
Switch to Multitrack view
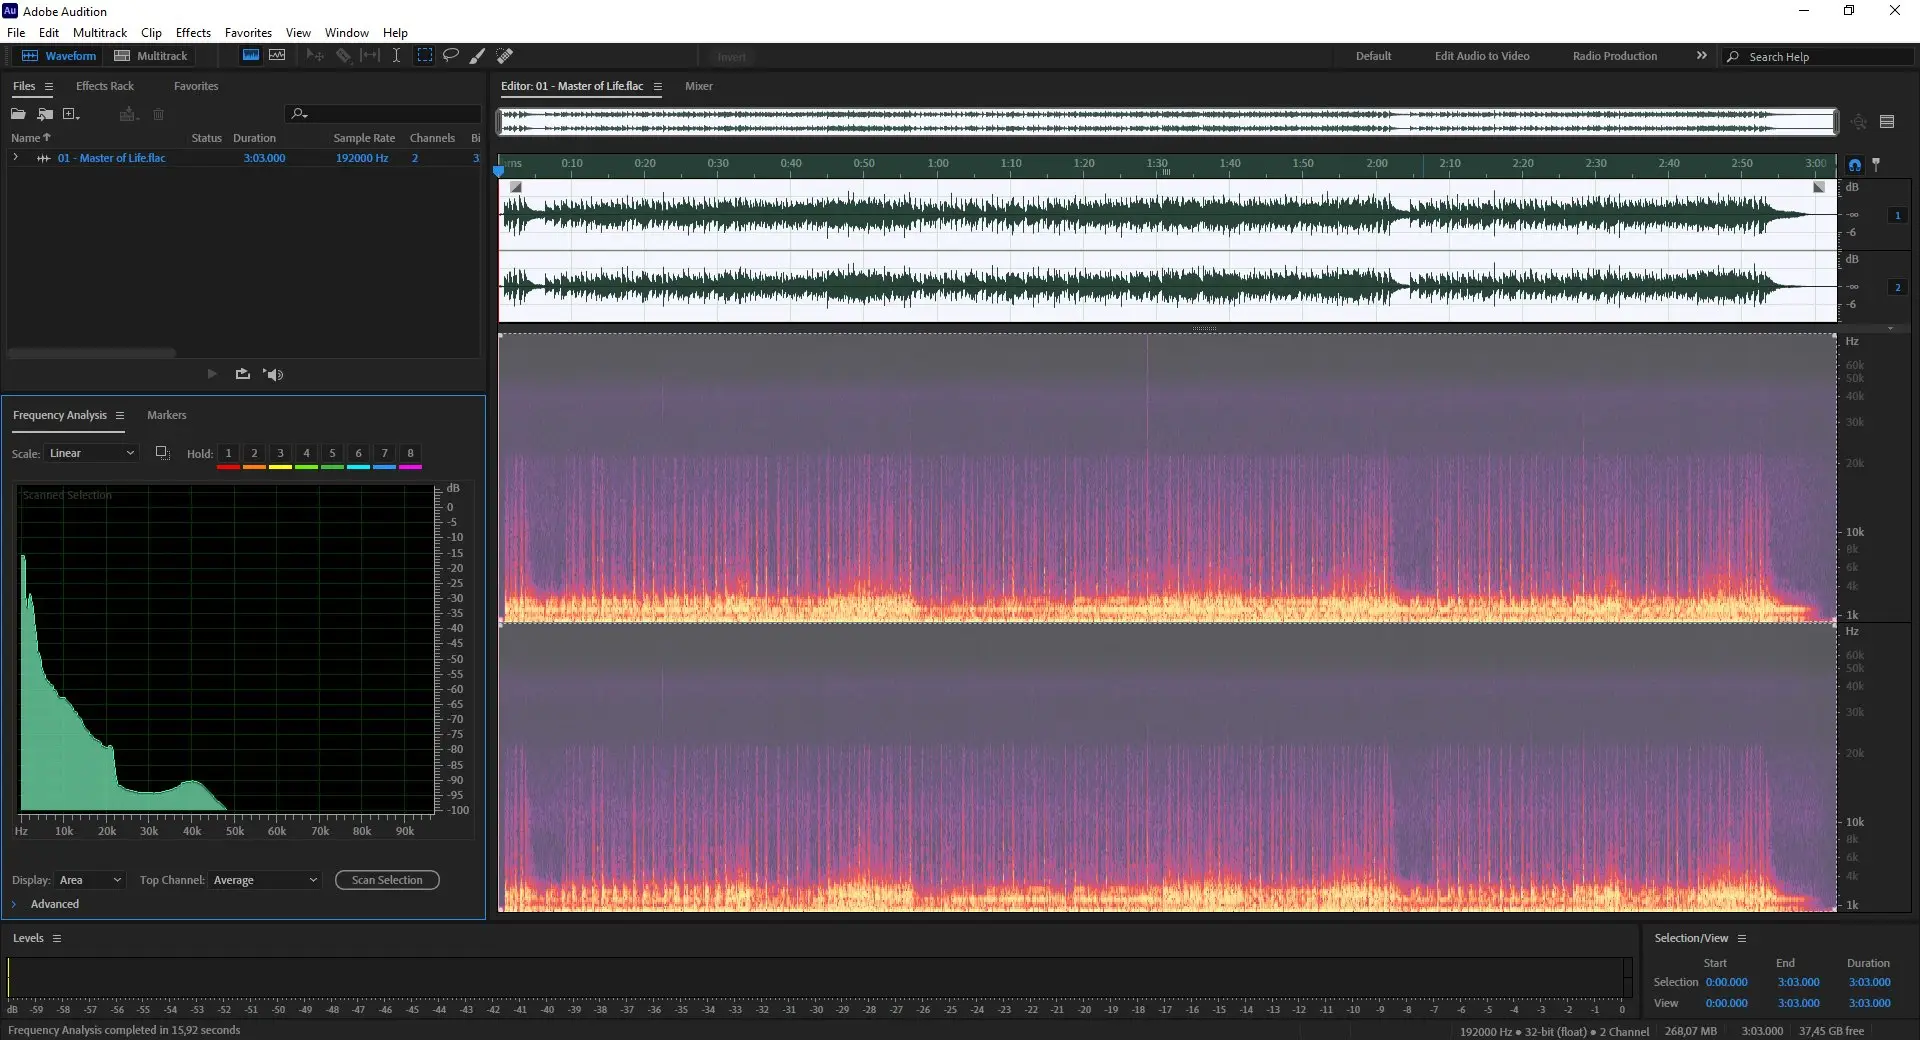click(151, 56)
